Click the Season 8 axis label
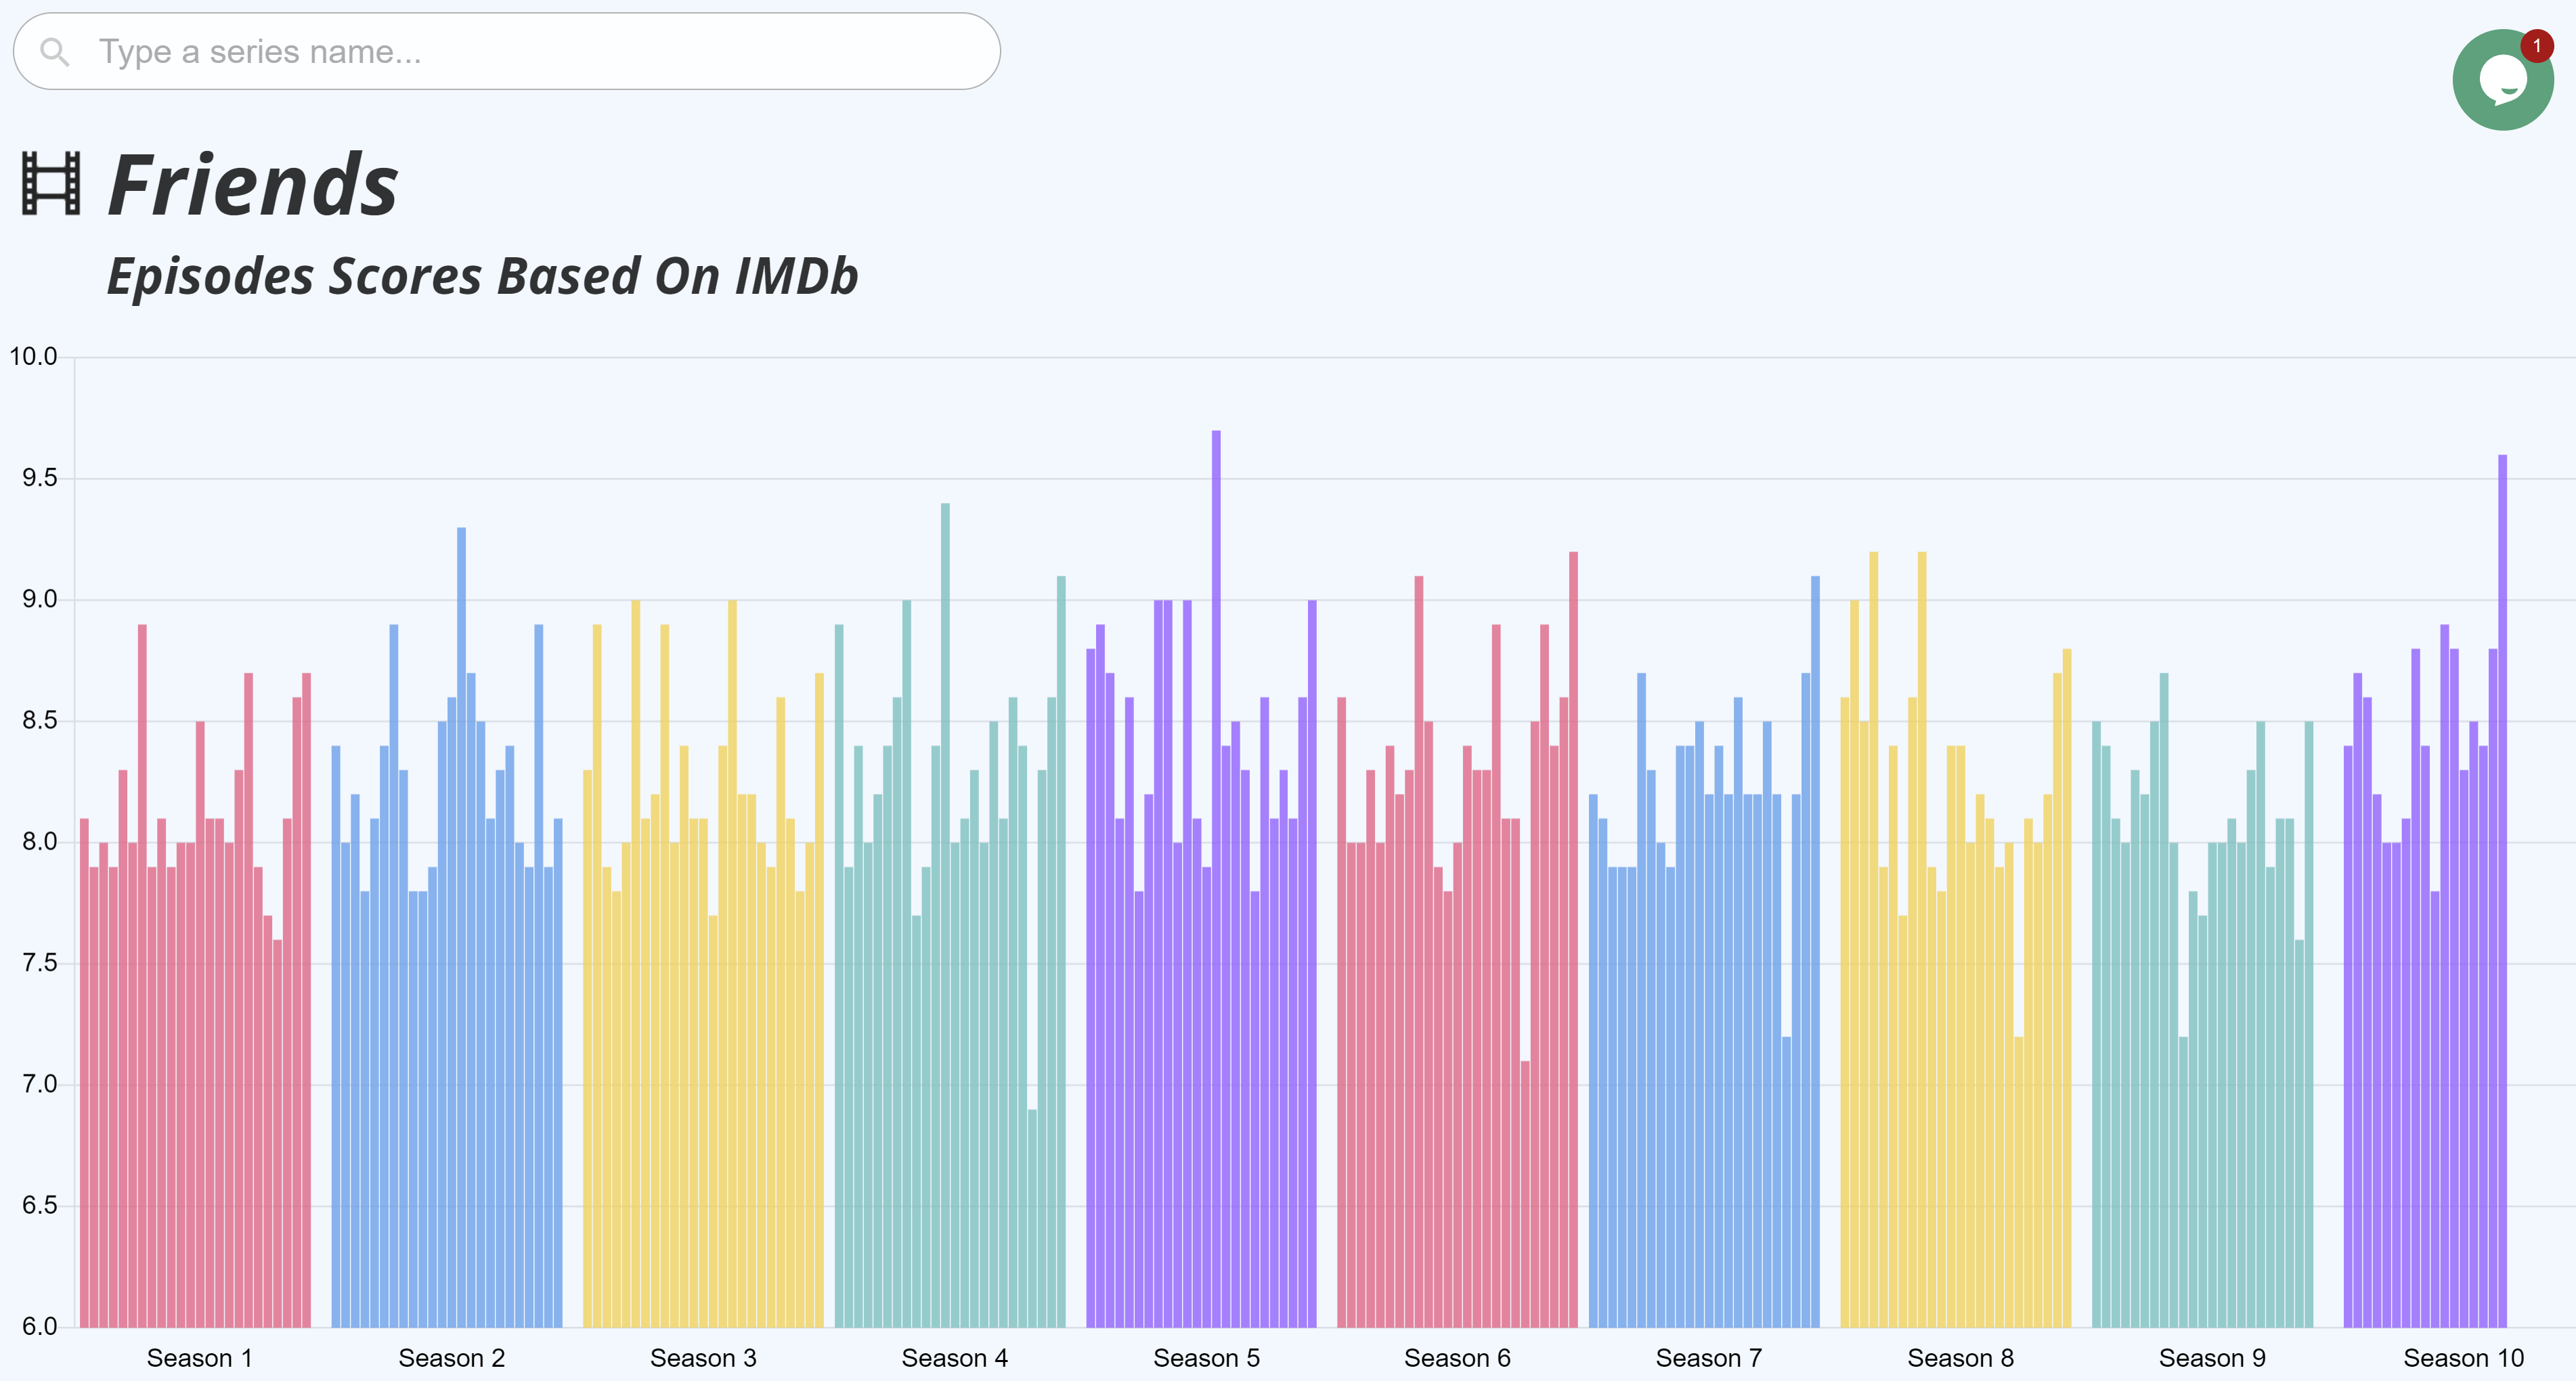 pos(1960,1358)
